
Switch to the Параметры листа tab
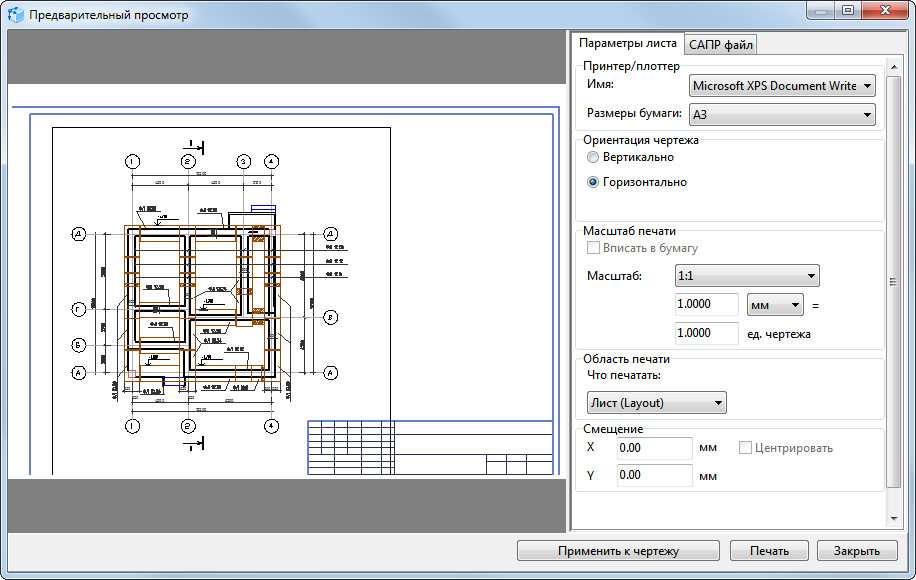[x=628, y=44]
